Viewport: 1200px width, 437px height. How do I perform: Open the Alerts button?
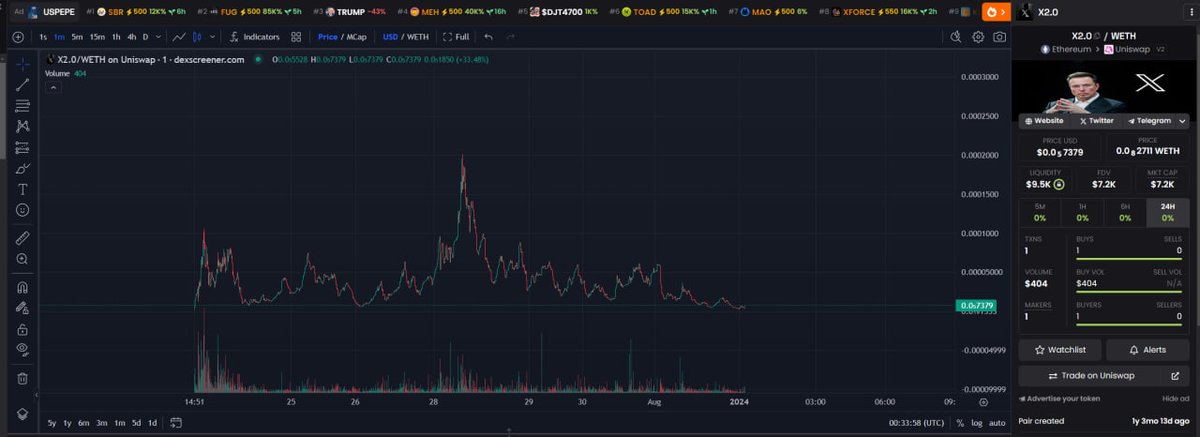(1148, 350)
